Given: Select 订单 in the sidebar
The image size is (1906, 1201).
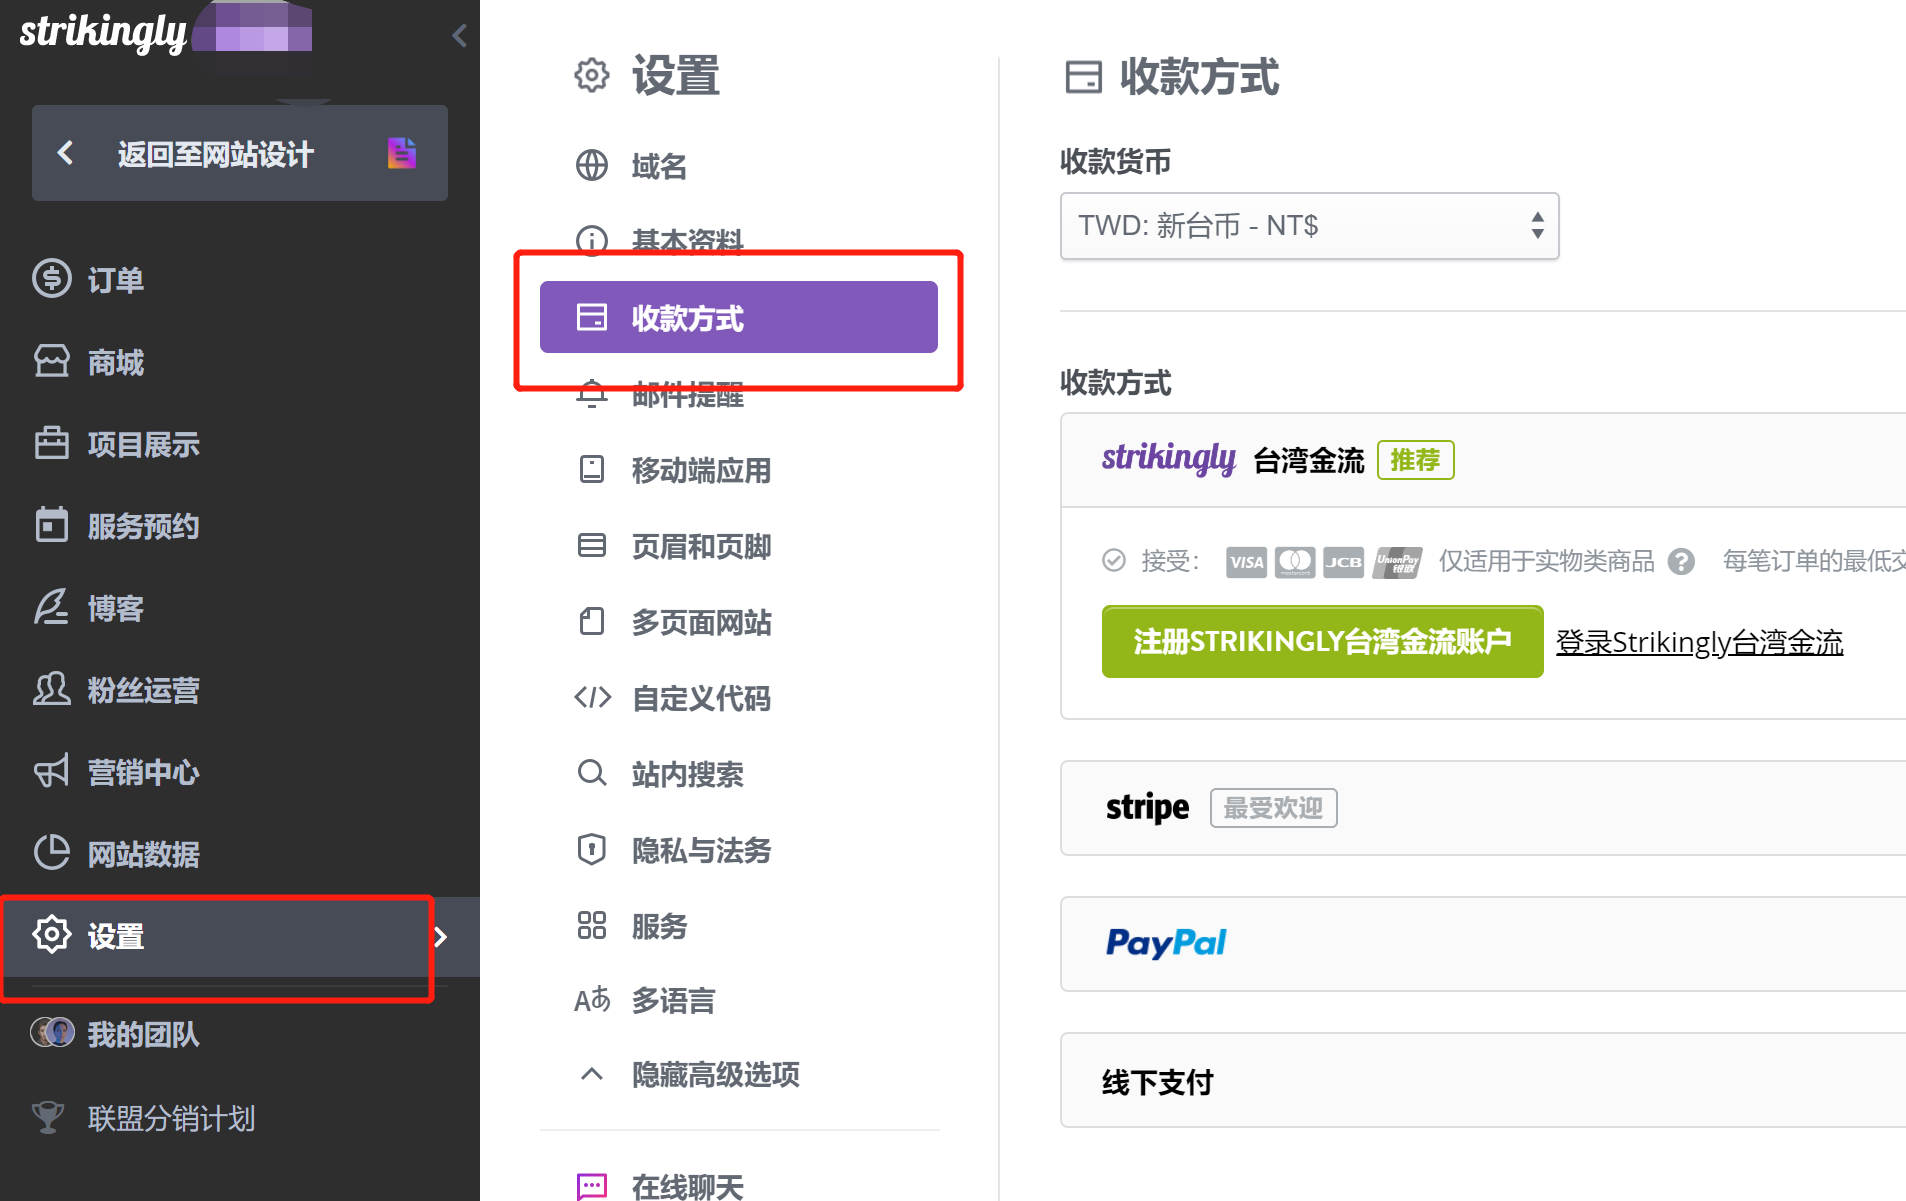Looking at the screenshot, I should [x=116, y=280].
